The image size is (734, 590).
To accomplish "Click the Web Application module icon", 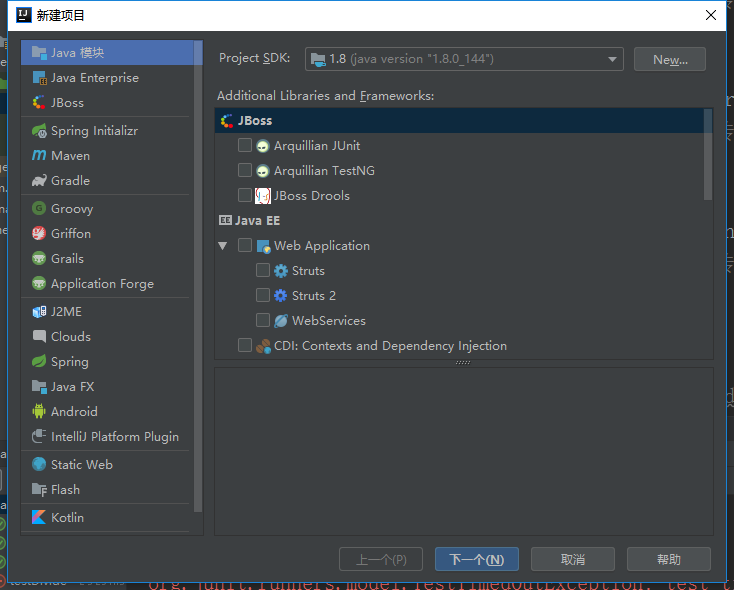I will pos(263,246).
